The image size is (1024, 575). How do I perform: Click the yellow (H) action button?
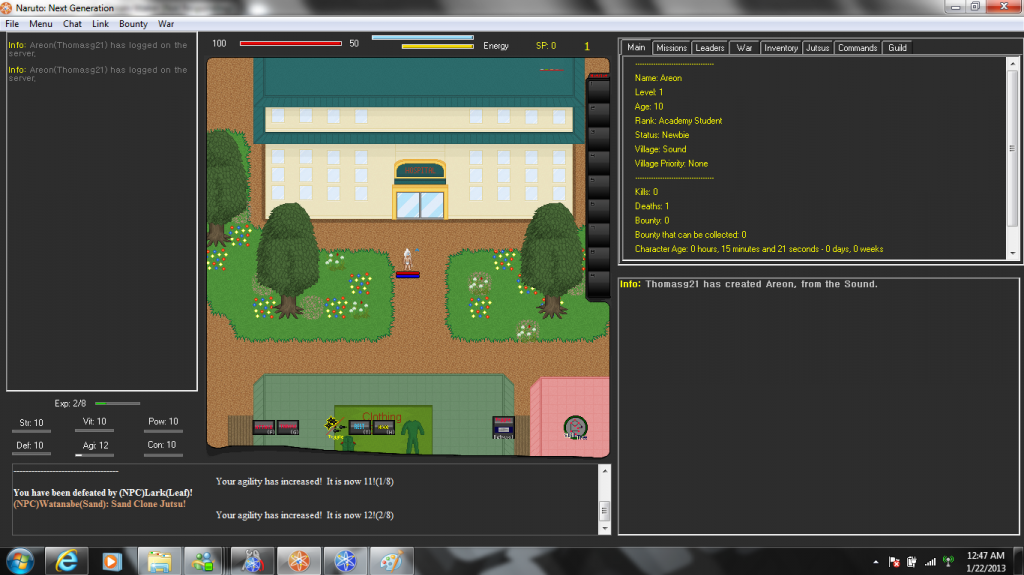tap(383, 427)
